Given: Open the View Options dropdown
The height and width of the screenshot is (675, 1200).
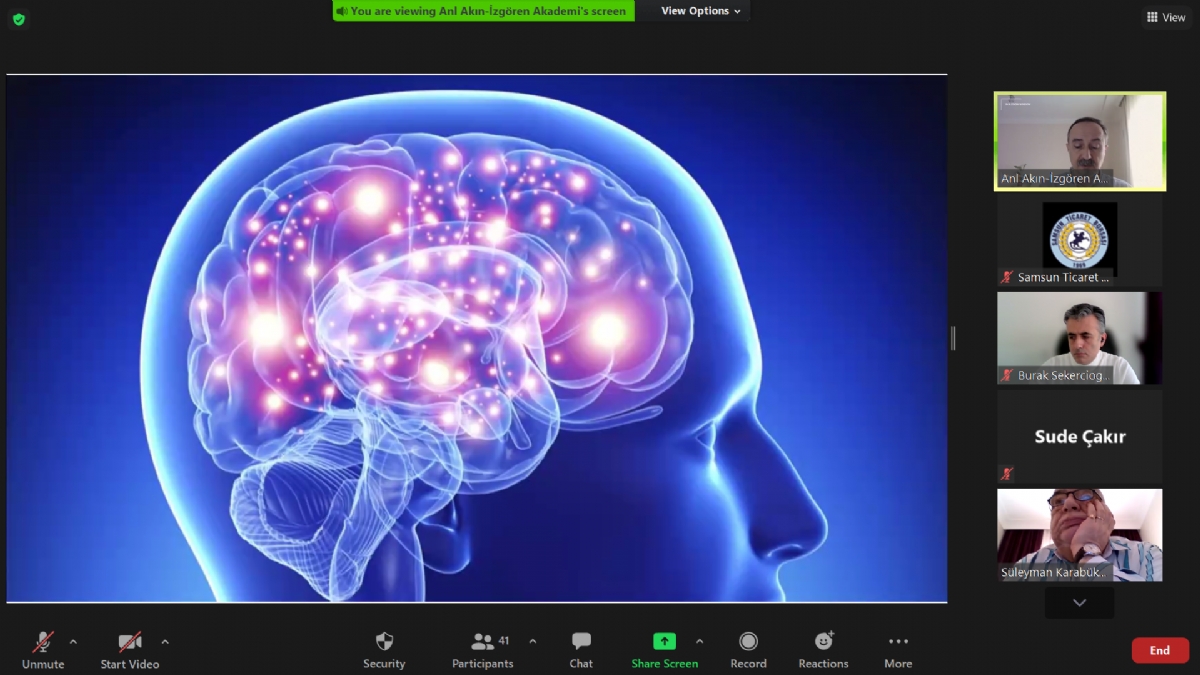Looking at the screenshot, I should point(701,11).
